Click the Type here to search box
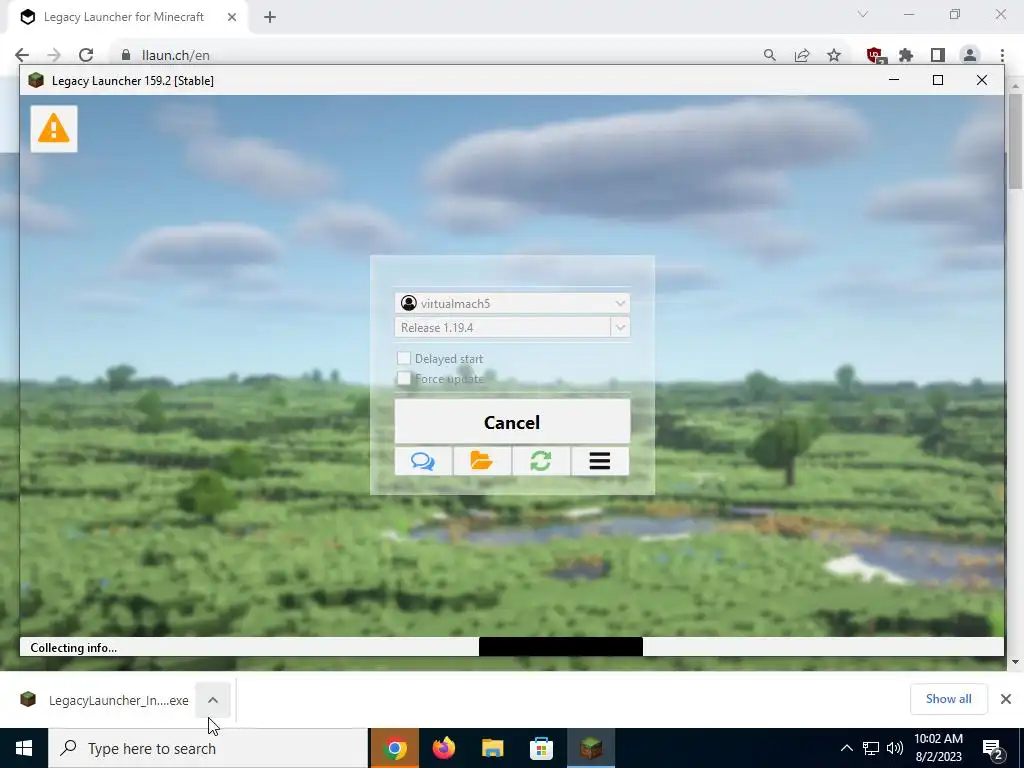Image resolution: width=1024 pixels, height=768 pixels. (208, 748)
